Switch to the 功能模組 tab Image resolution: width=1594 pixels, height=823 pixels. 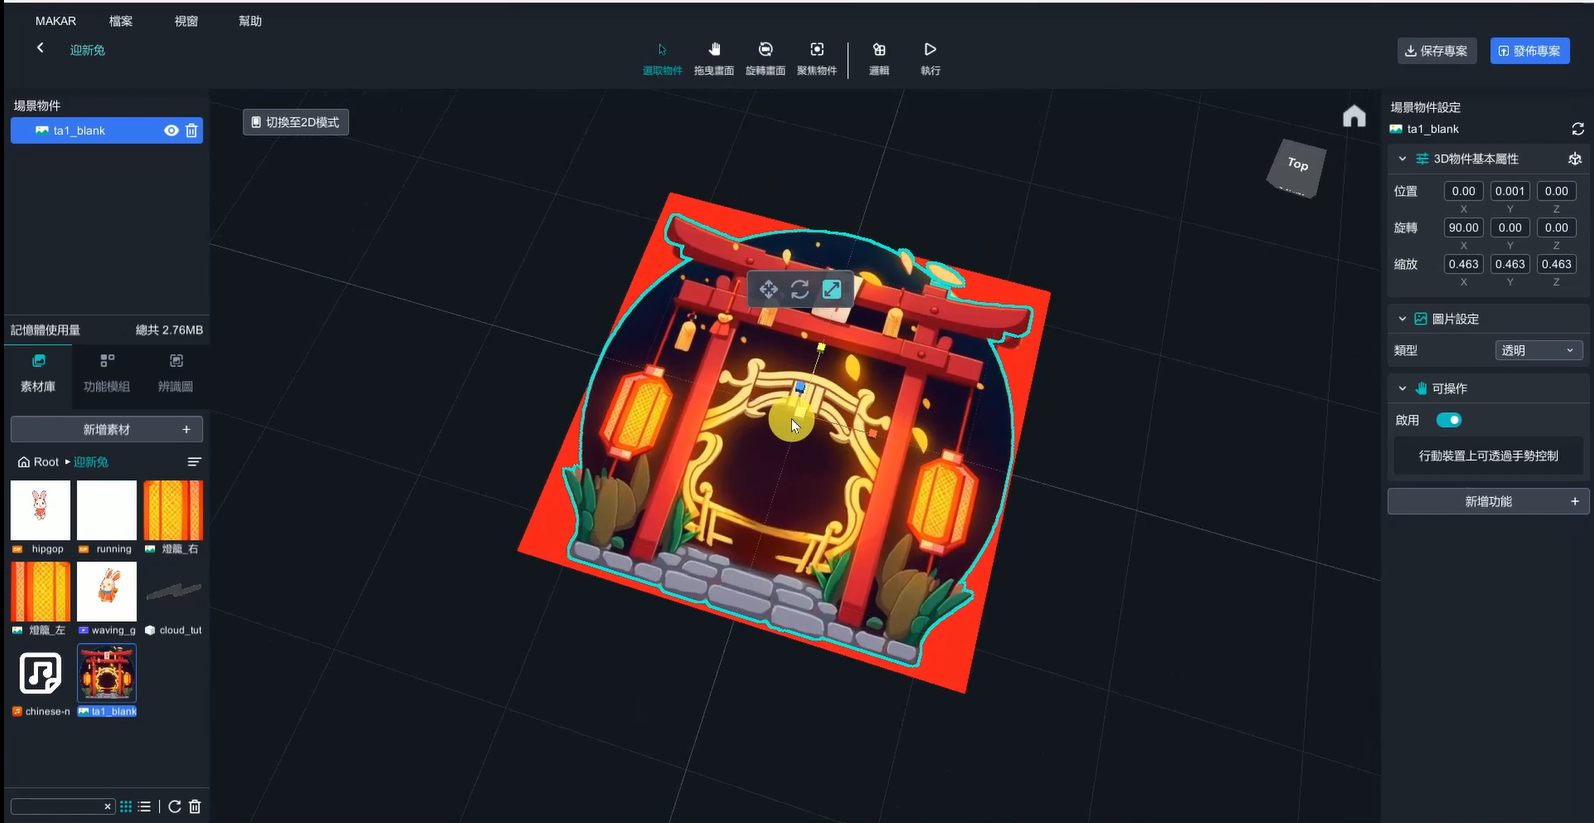(x=107, y=373)
